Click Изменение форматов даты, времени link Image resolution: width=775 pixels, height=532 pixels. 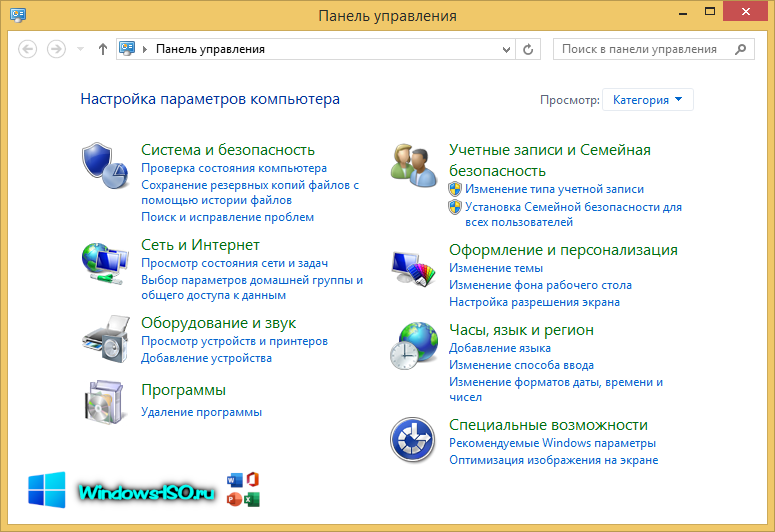pyautogui.click(x=556, y=389)
